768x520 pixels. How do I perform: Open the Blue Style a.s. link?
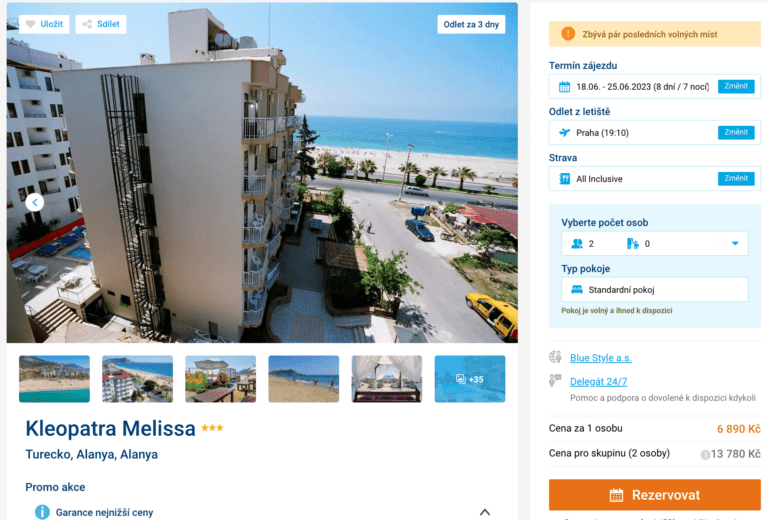tap(600, 358)
